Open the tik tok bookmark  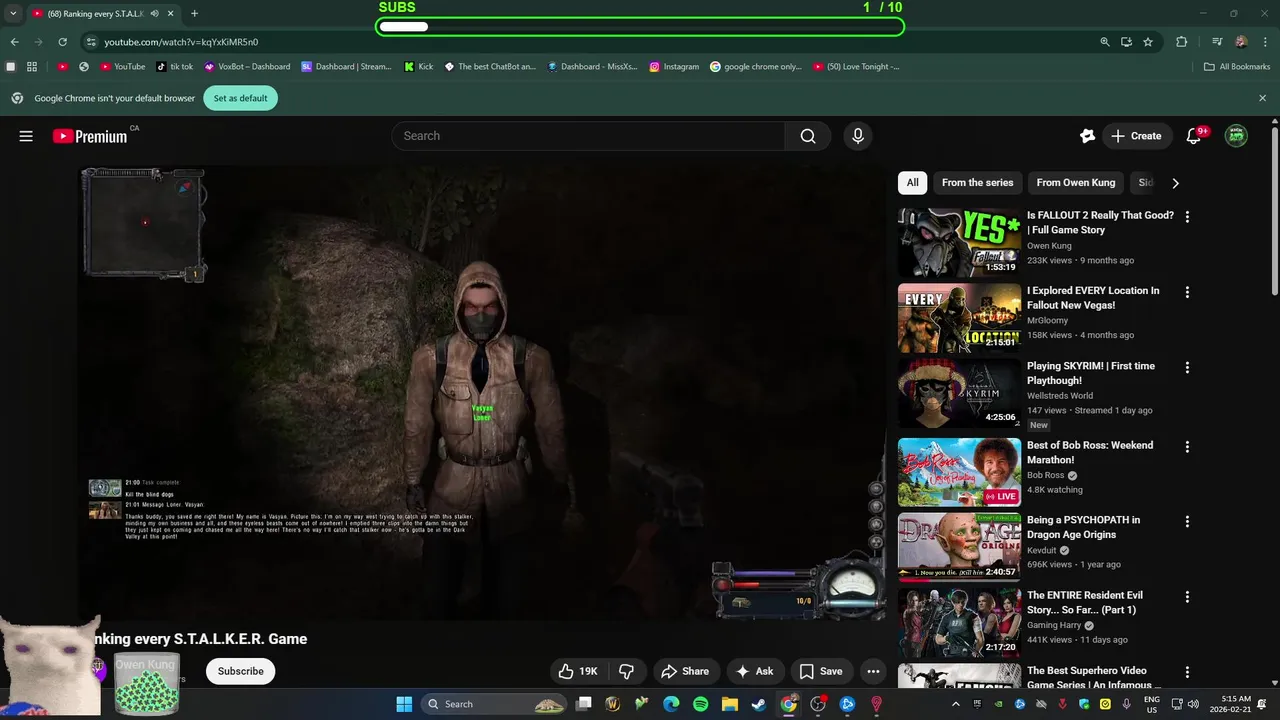[175, 67]
